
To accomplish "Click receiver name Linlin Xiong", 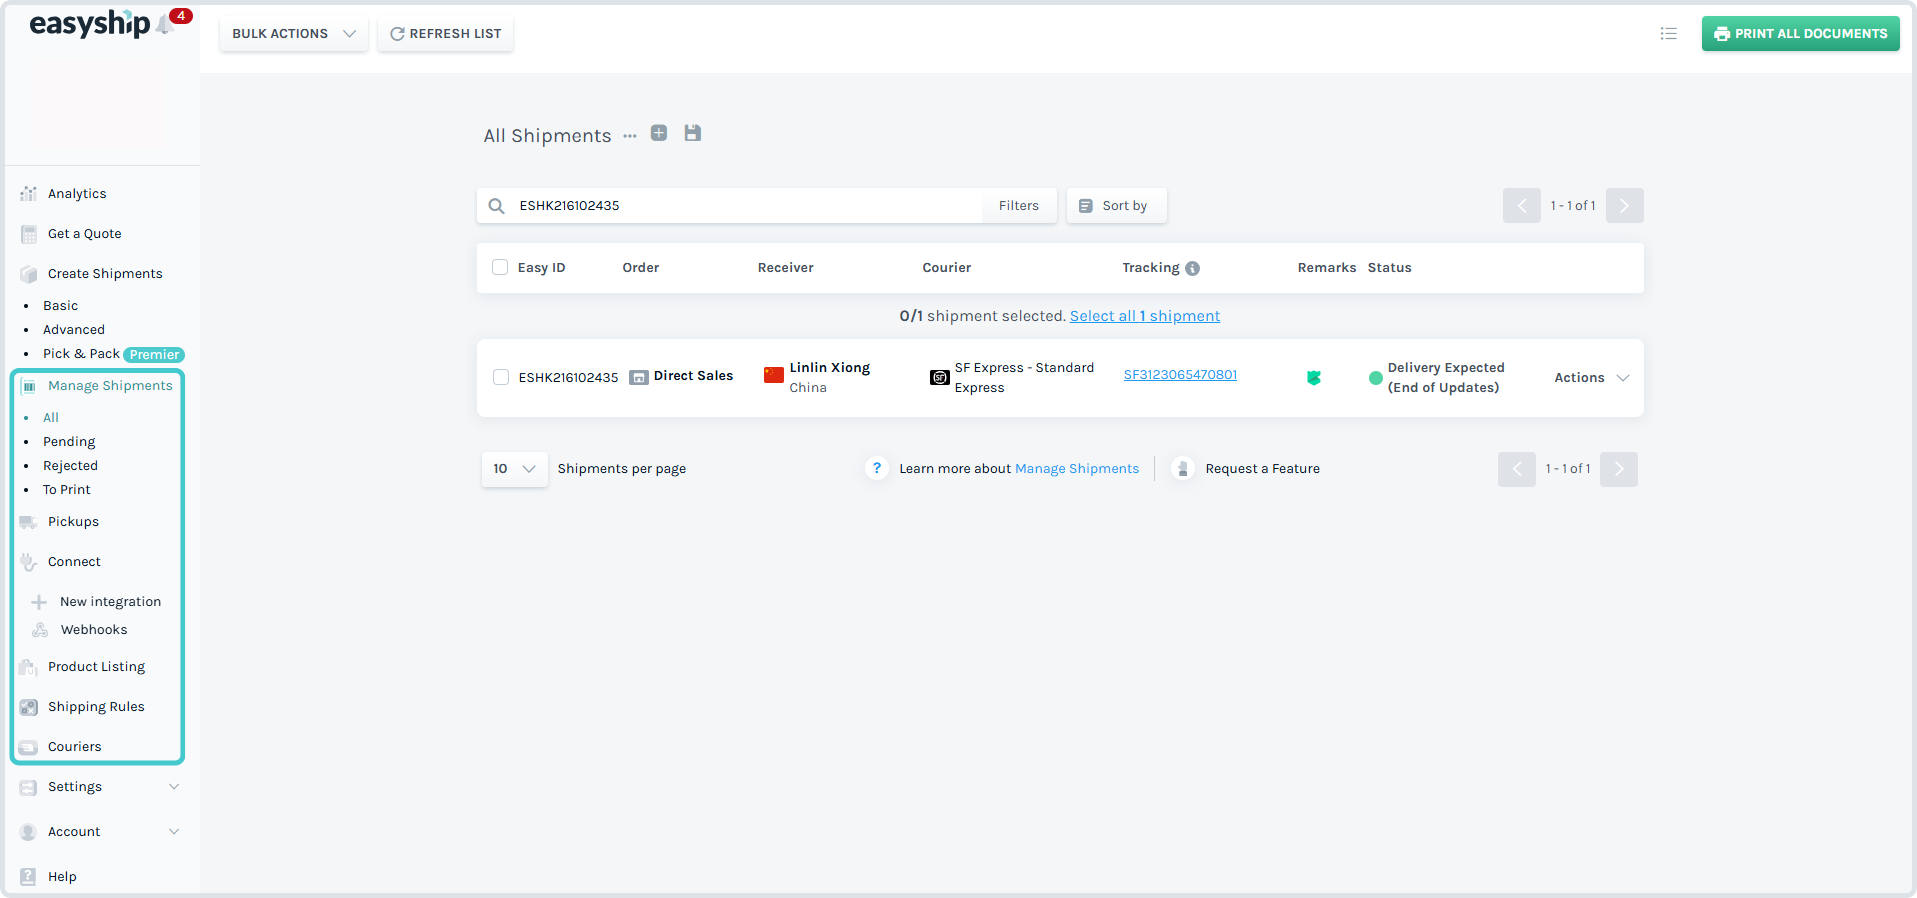I will [x=830, y=368].
